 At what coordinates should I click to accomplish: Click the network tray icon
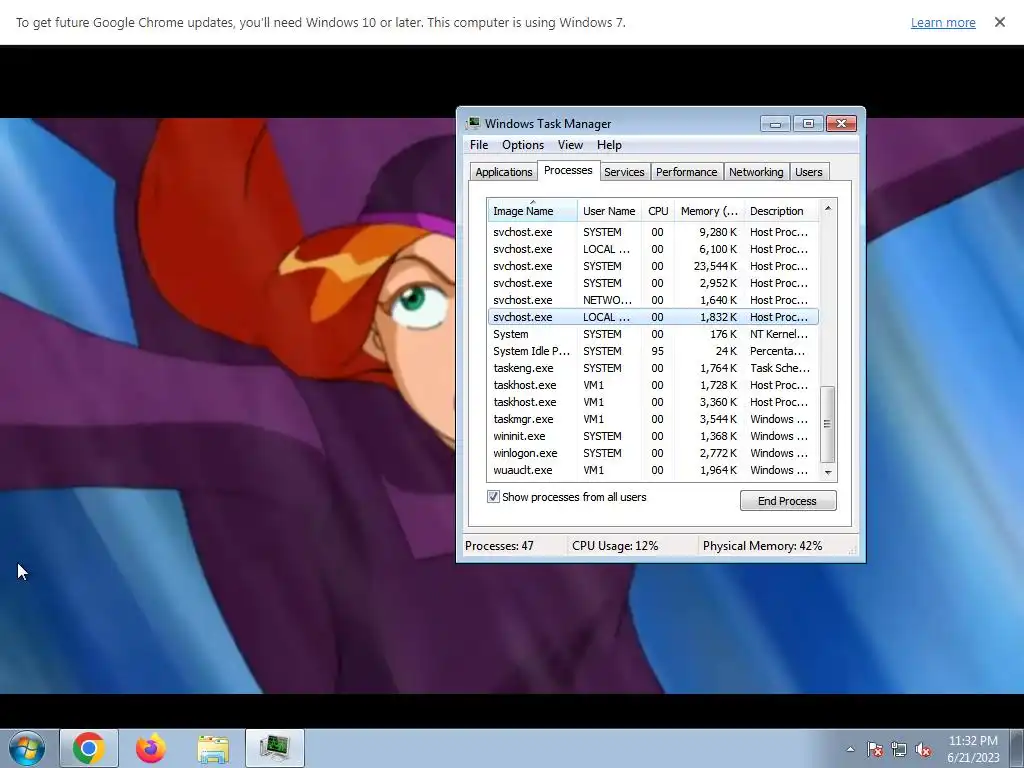(899, 749)
